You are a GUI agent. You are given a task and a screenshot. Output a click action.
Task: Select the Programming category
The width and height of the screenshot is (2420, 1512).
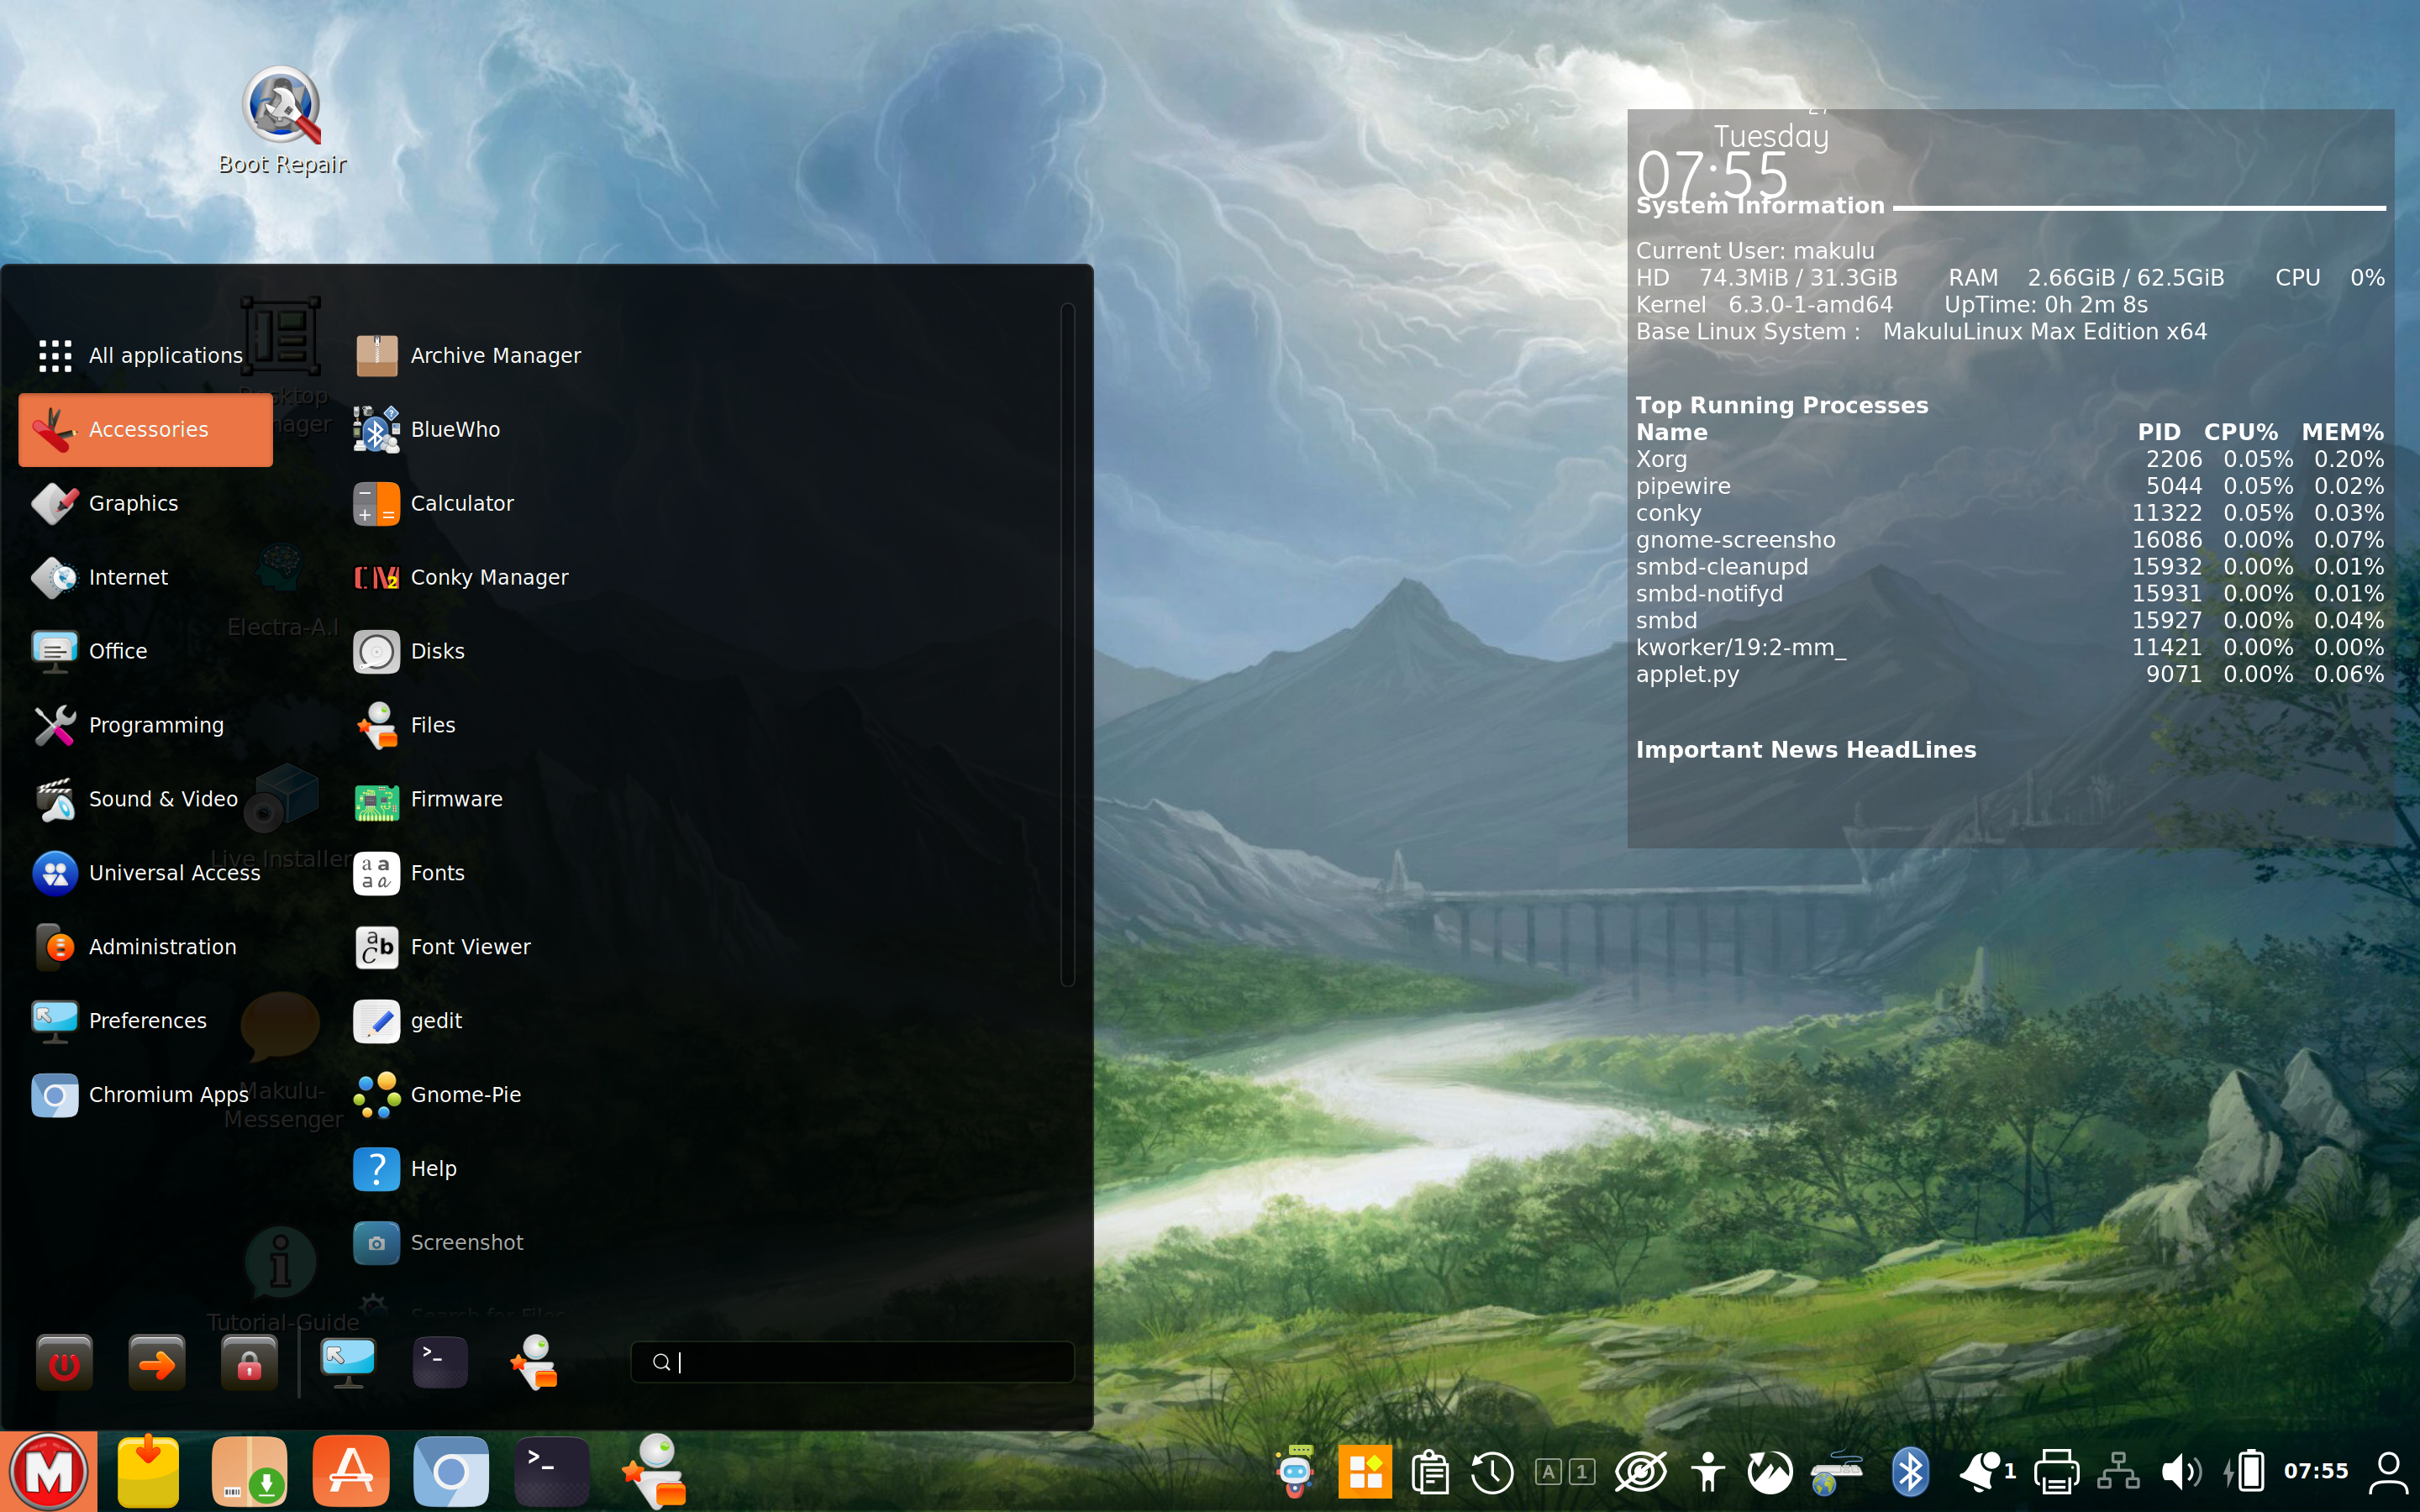pos(146,725)
